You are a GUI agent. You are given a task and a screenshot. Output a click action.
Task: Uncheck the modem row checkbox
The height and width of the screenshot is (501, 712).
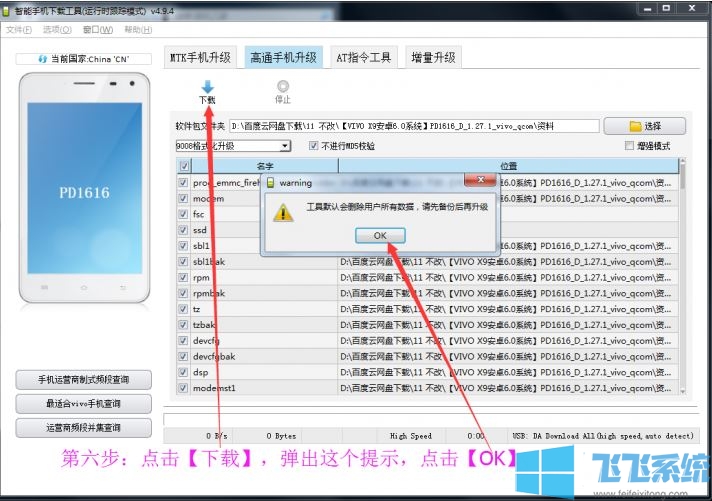coord(183,198)
